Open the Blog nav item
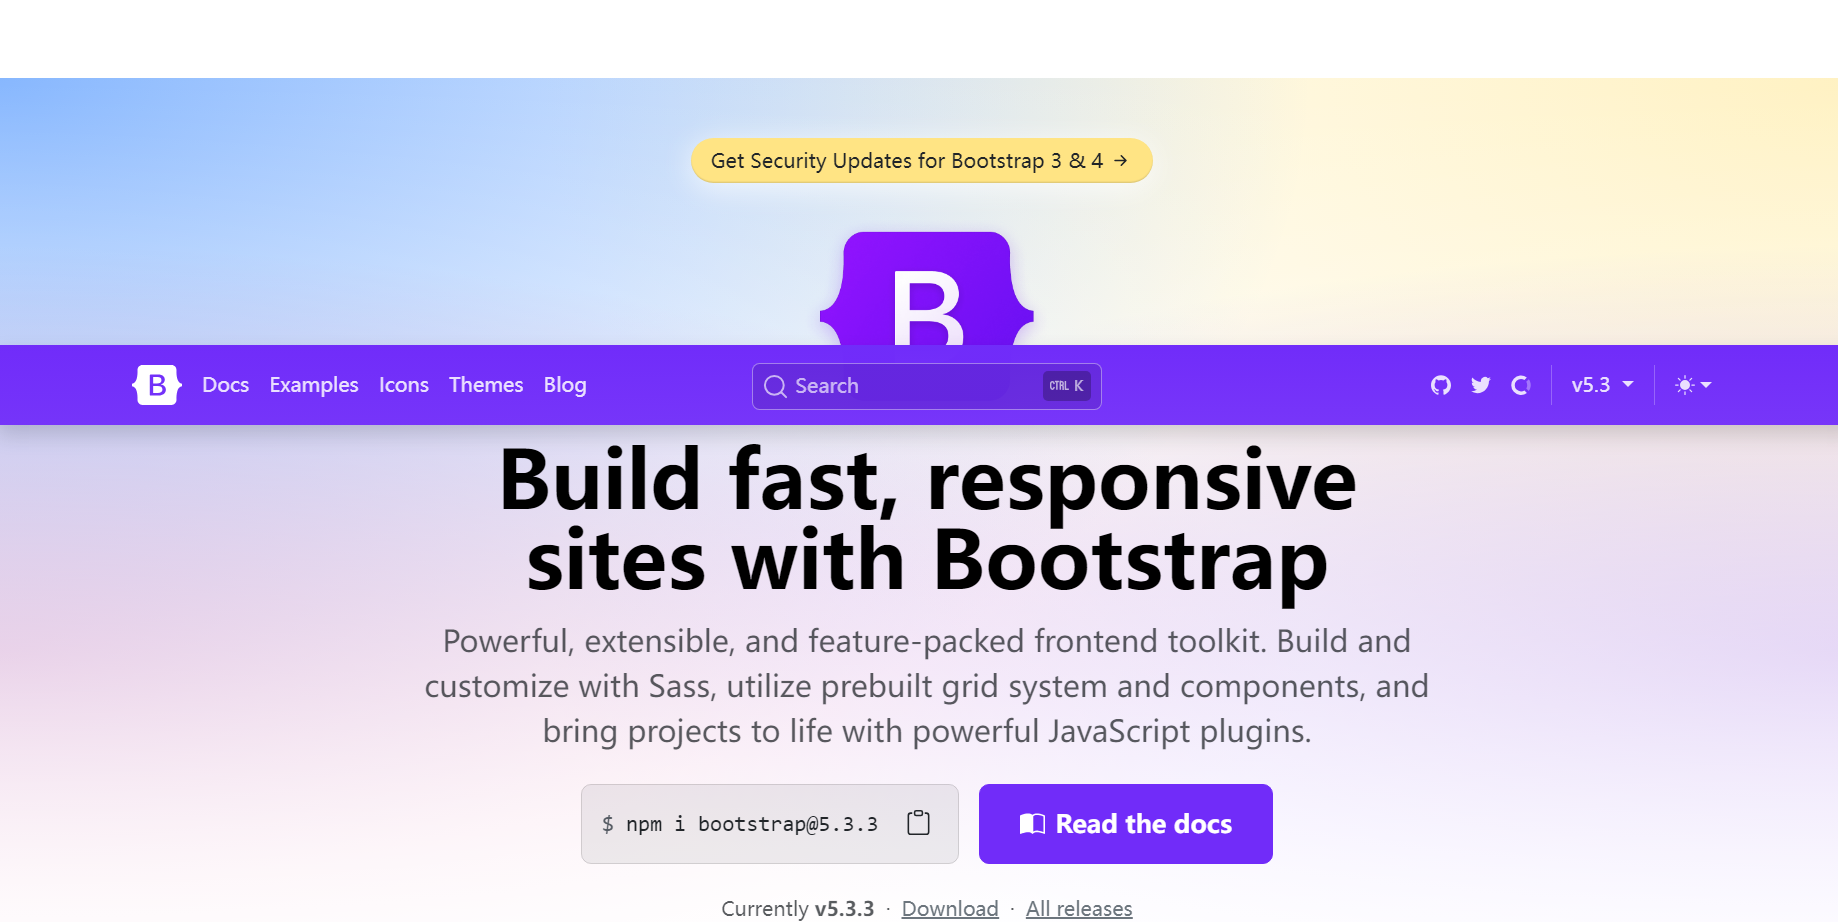 565,385
